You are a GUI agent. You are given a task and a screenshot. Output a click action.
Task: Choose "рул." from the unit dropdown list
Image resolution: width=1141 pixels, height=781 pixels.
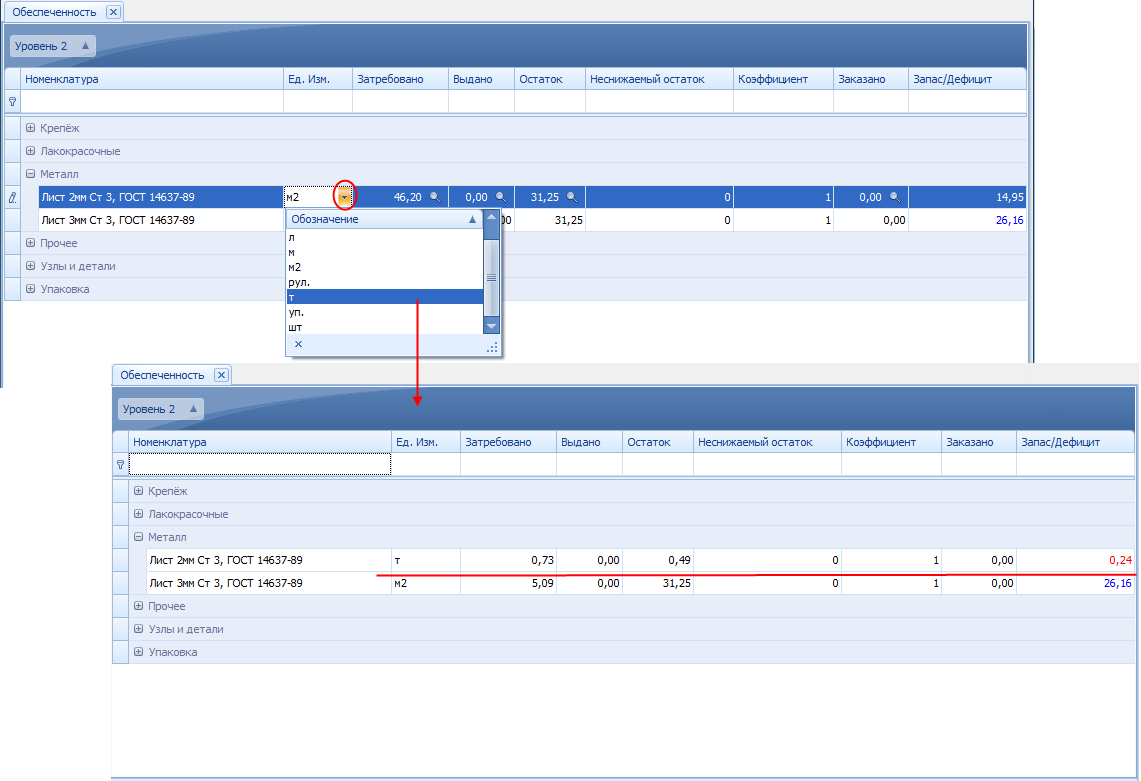[385, 282]
